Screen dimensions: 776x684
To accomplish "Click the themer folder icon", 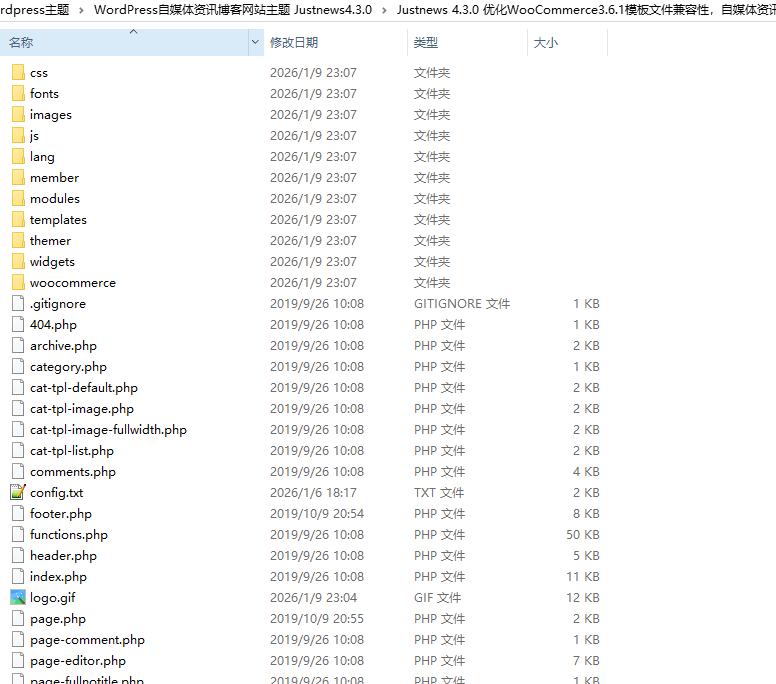I will click(18, 240).
